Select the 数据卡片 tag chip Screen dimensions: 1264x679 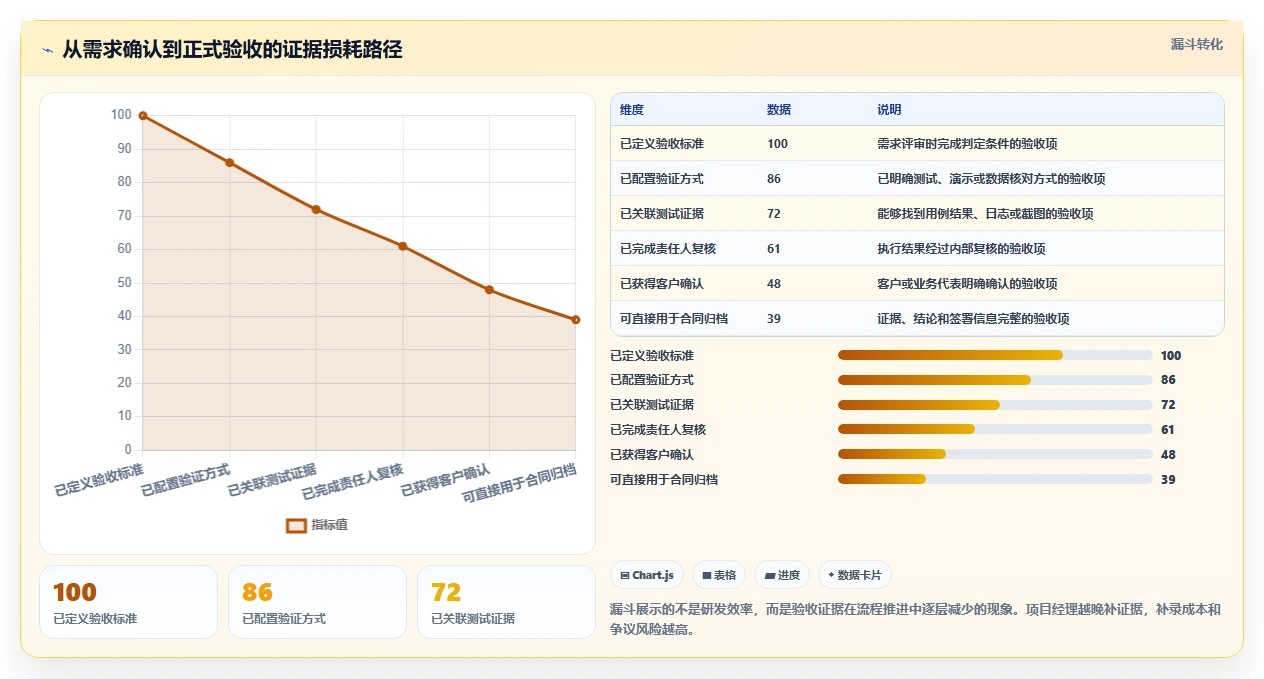855,575
